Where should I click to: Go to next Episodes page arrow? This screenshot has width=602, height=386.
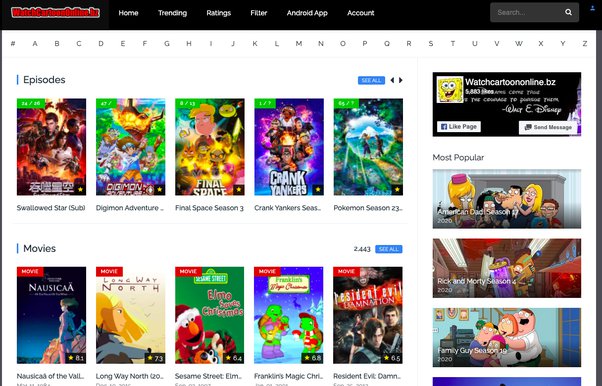(400, 80)
